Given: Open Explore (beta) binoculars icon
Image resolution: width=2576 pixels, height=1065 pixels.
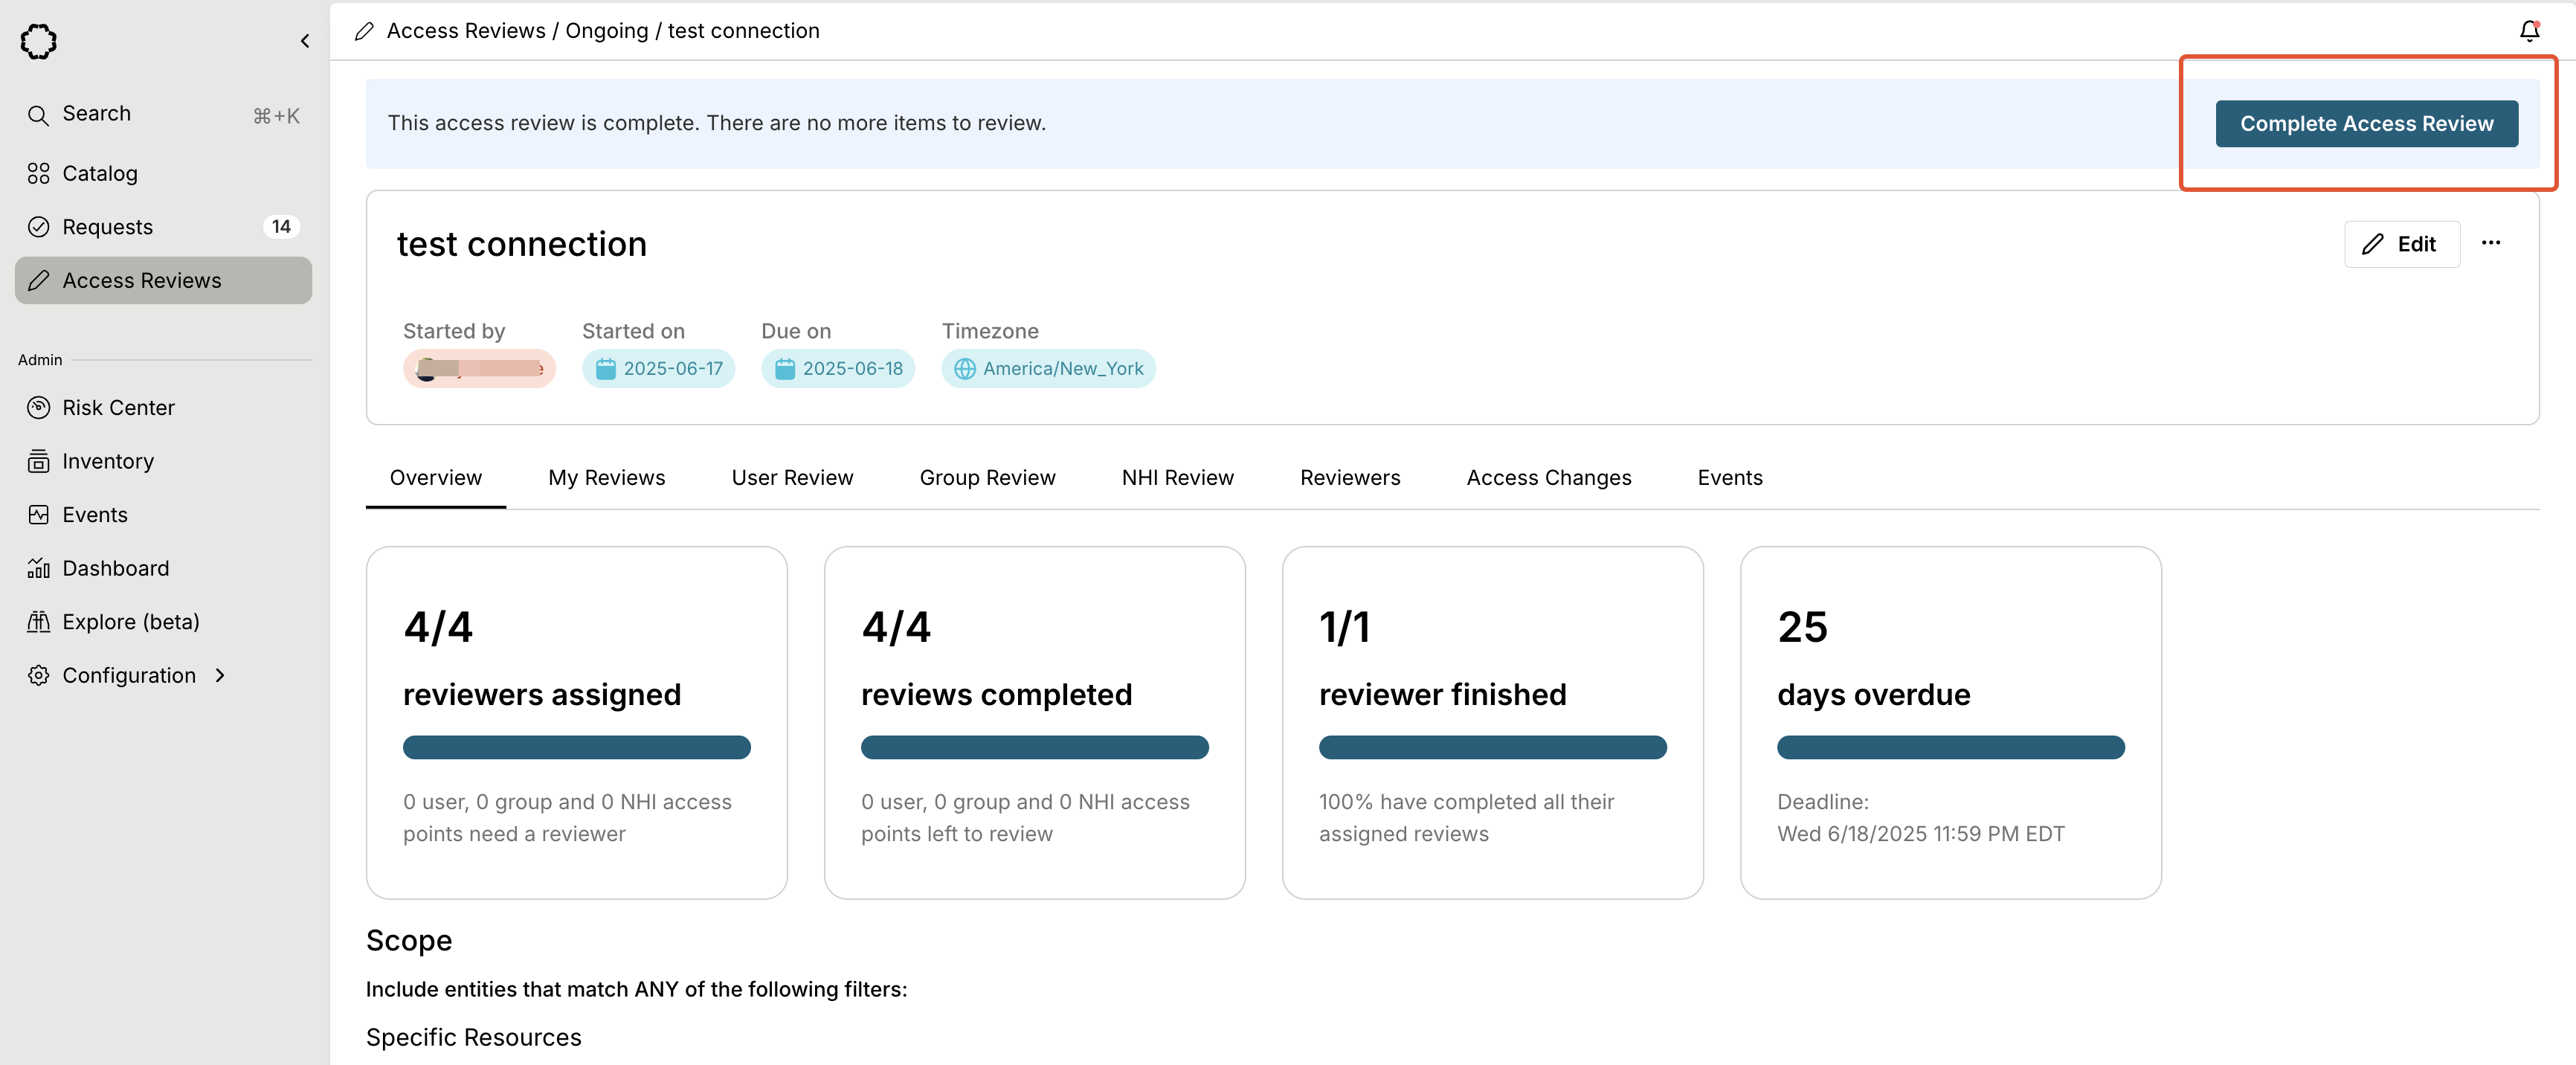Looking at the screenshot, I should click(38, 622).
